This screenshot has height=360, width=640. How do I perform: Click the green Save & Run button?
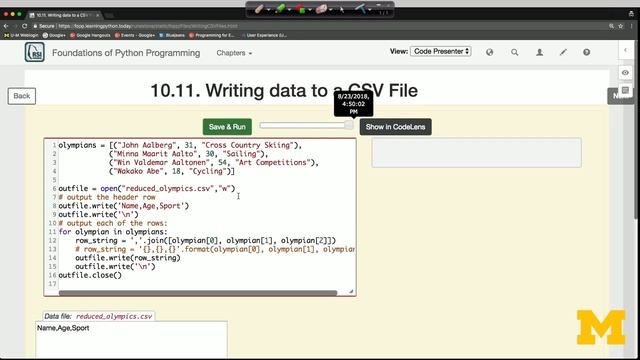coord(227,127)
